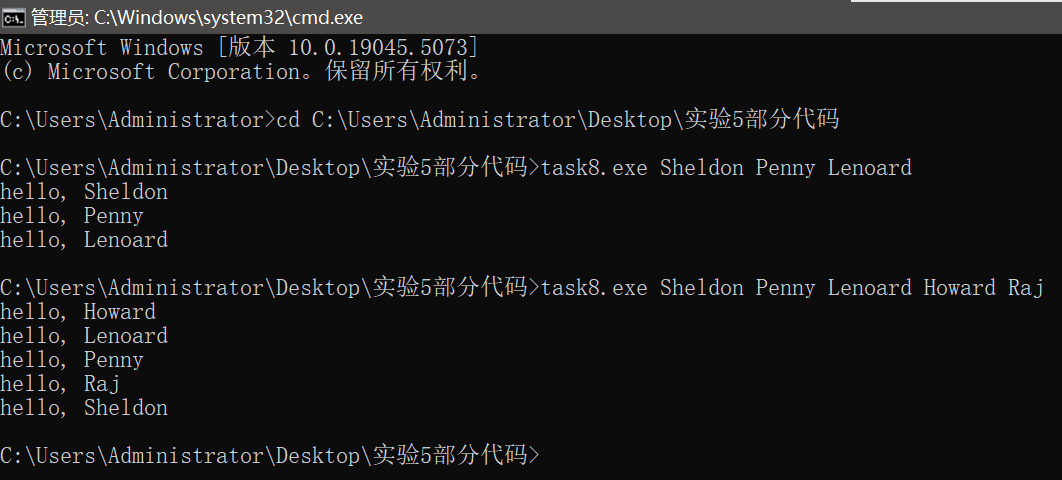This screenshot has height=480, width=1062.
Task: Click the 管理员 label in the title bar
Action: tap(57, 18)
